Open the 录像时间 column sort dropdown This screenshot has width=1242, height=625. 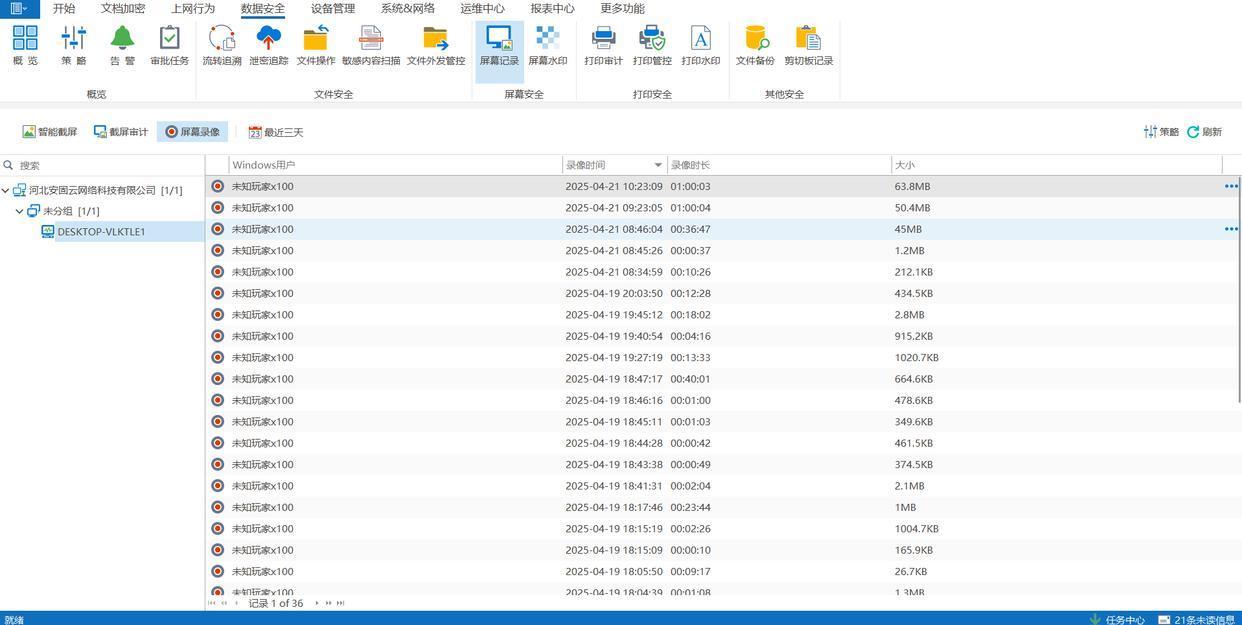[x=658, y=165]
